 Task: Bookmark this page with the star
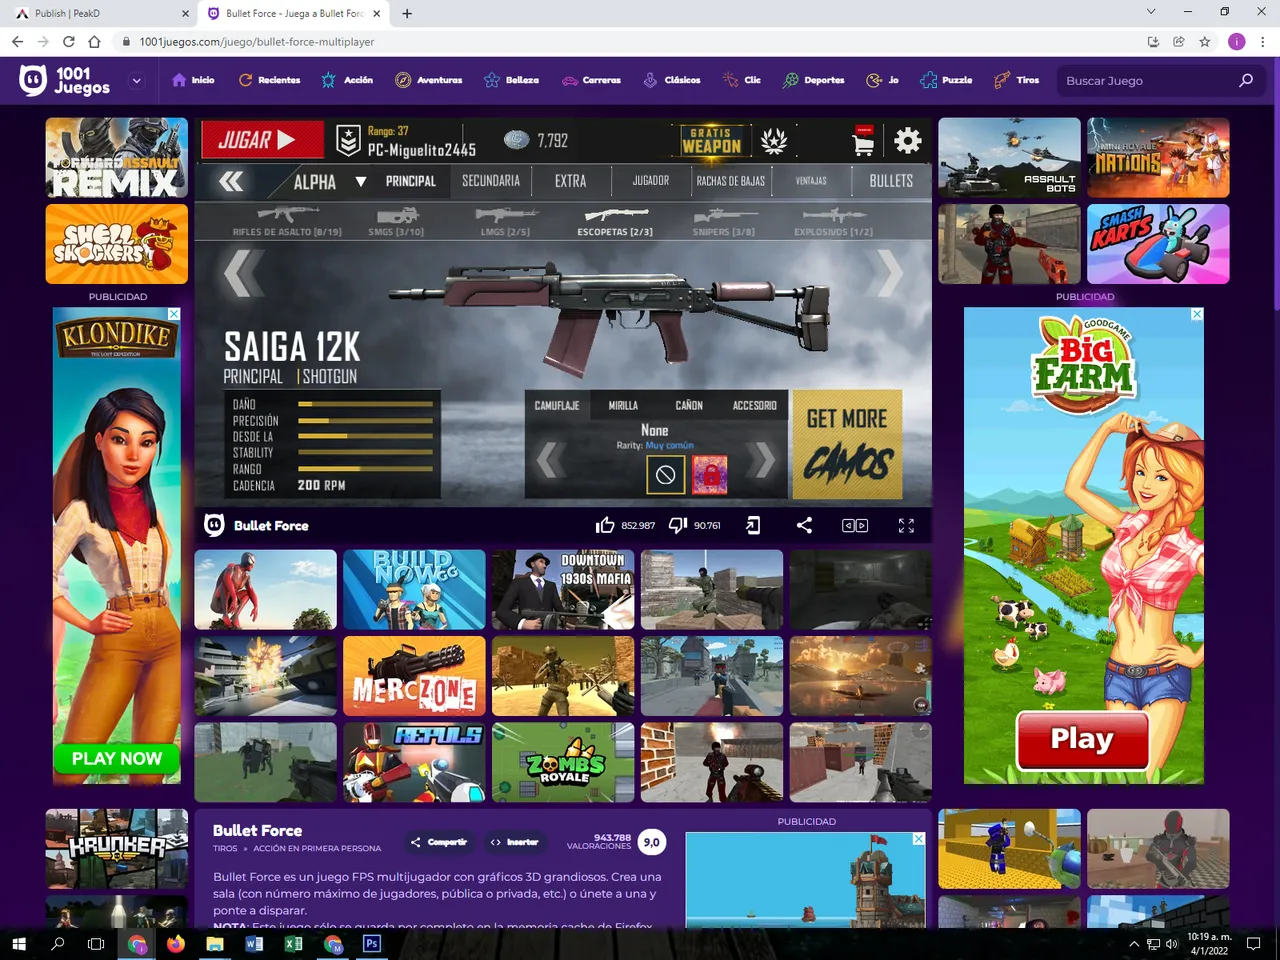pos(1205,42)
